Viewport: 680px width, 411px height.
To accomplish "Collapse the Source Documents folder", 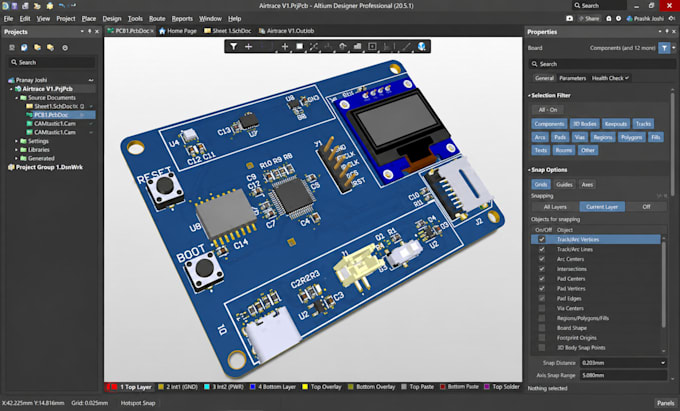I will click(16, 98).
